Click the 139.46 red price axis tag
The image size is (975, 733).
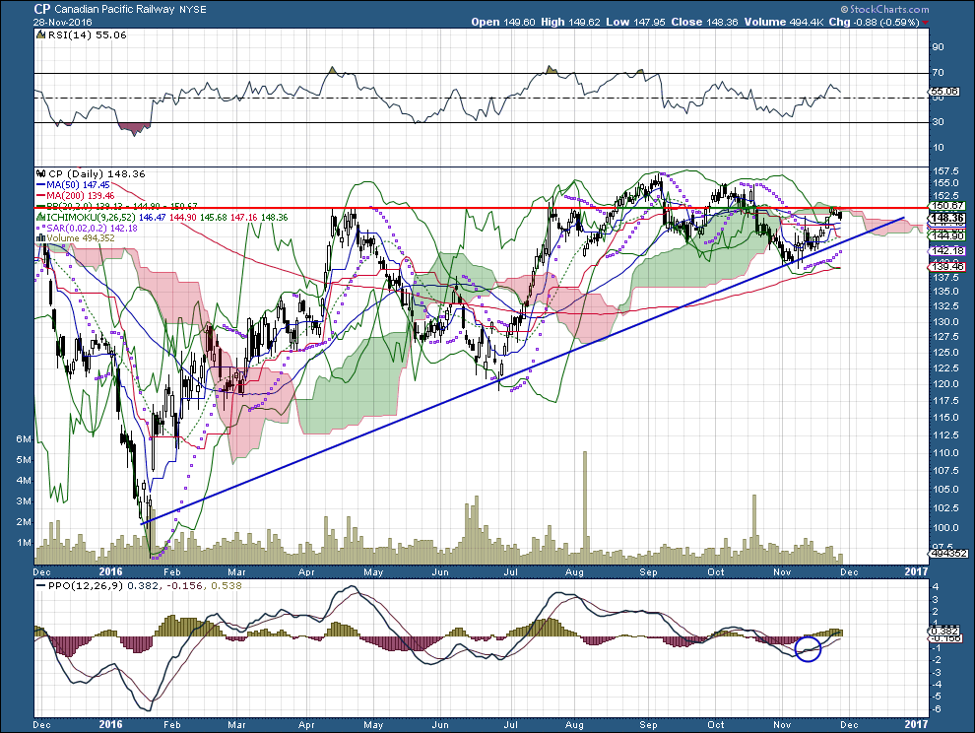tap(948, 267)
